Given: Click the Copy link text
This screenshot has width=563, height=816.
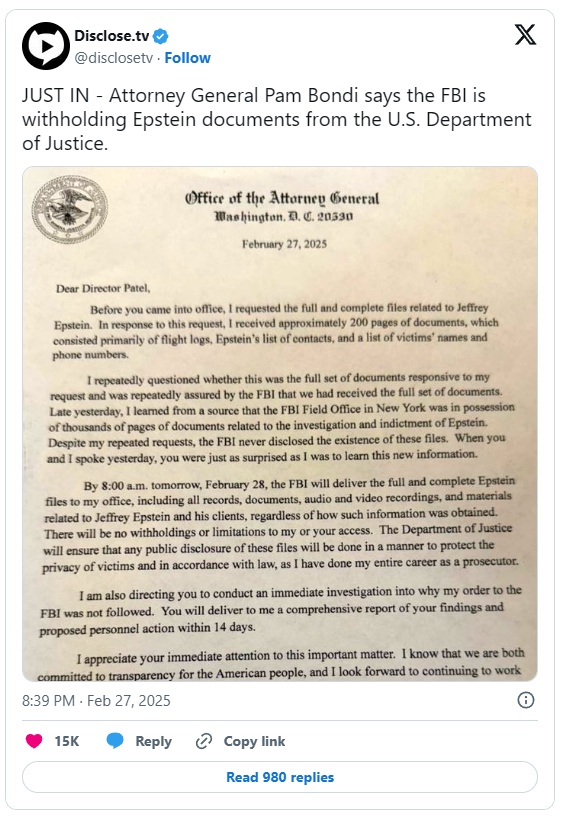Looking at the screenshot, I should point(254,741).
